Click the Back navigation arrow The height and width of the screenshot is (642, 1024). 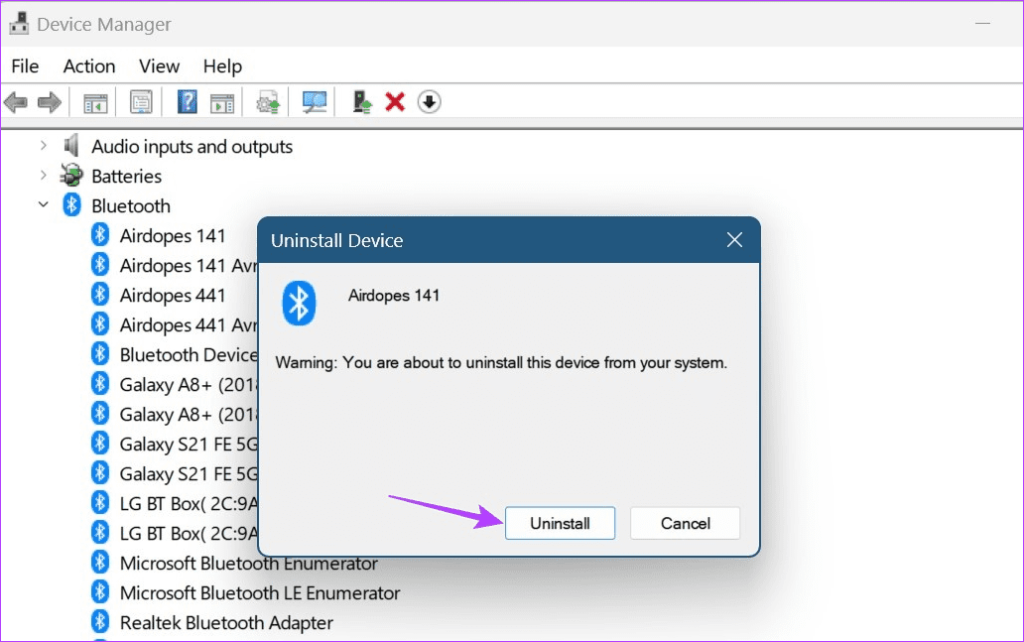[x=16, y=101]
